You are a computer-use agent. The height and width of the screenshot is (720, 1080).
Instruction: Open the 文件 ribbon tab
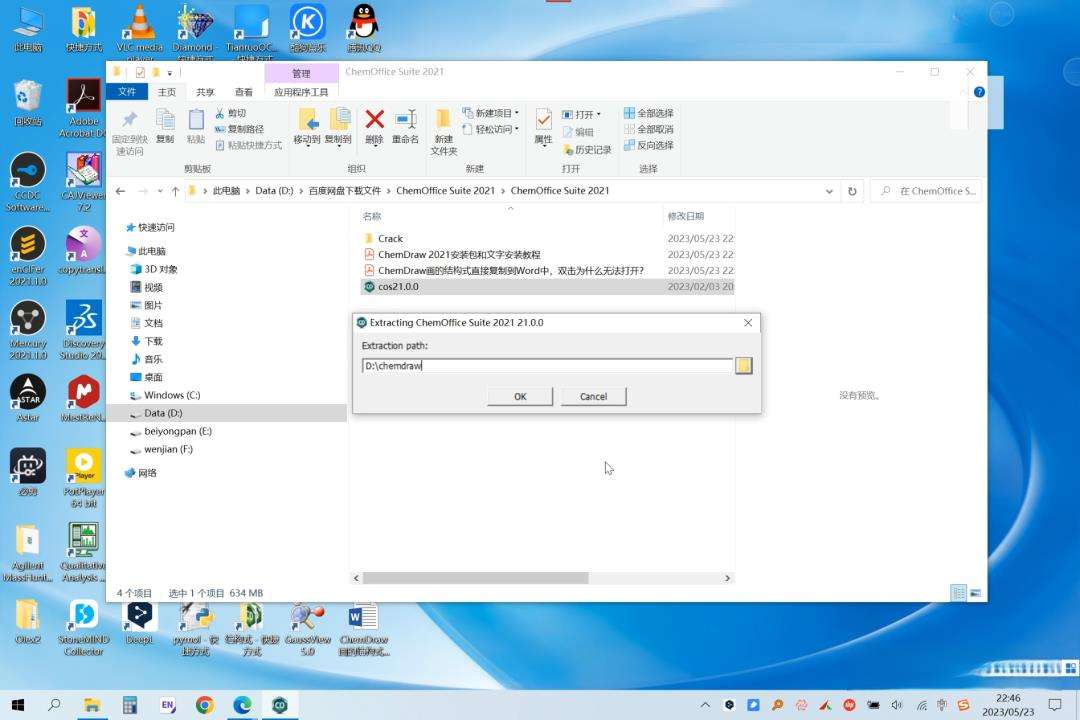pyautogui.click(x=127, y=92)
